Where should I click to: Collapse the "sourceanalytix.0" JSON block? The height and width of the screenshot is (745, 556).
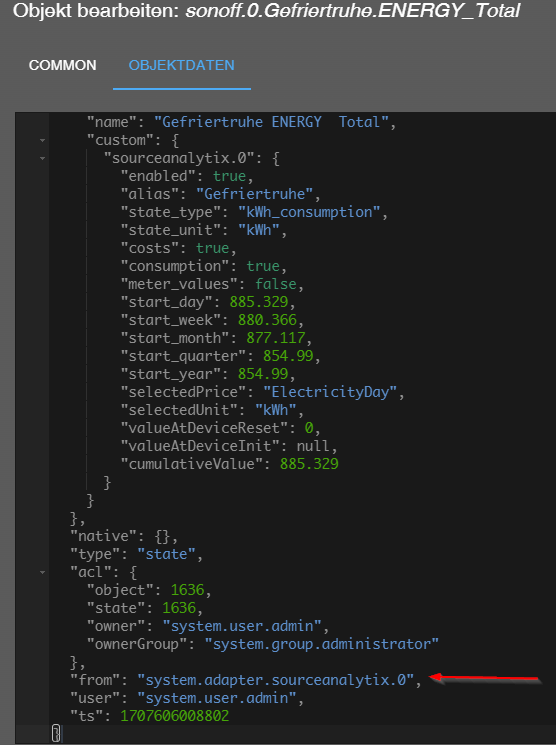pos(42,158)
